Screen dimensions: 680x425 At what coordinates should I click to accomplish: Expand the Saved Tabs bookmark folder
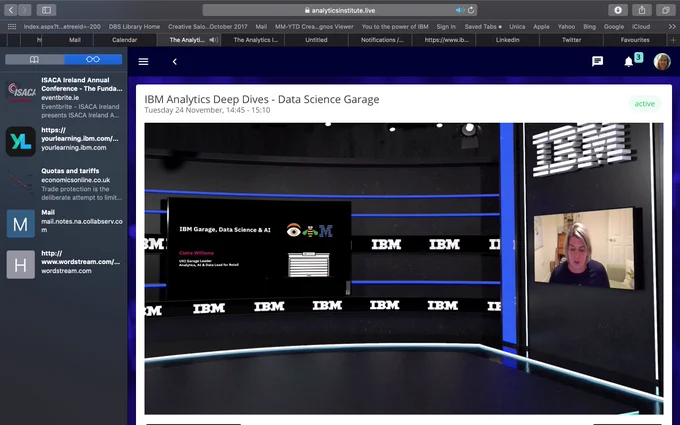(483, 26)
